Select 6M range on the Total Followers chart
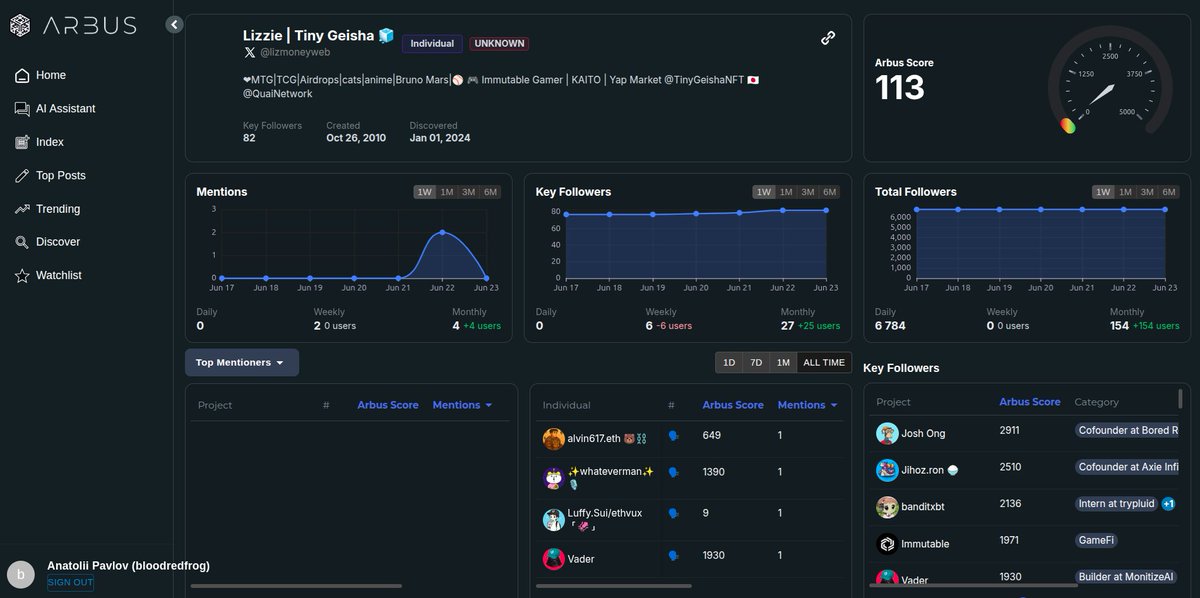 [x=1169, y=192]
